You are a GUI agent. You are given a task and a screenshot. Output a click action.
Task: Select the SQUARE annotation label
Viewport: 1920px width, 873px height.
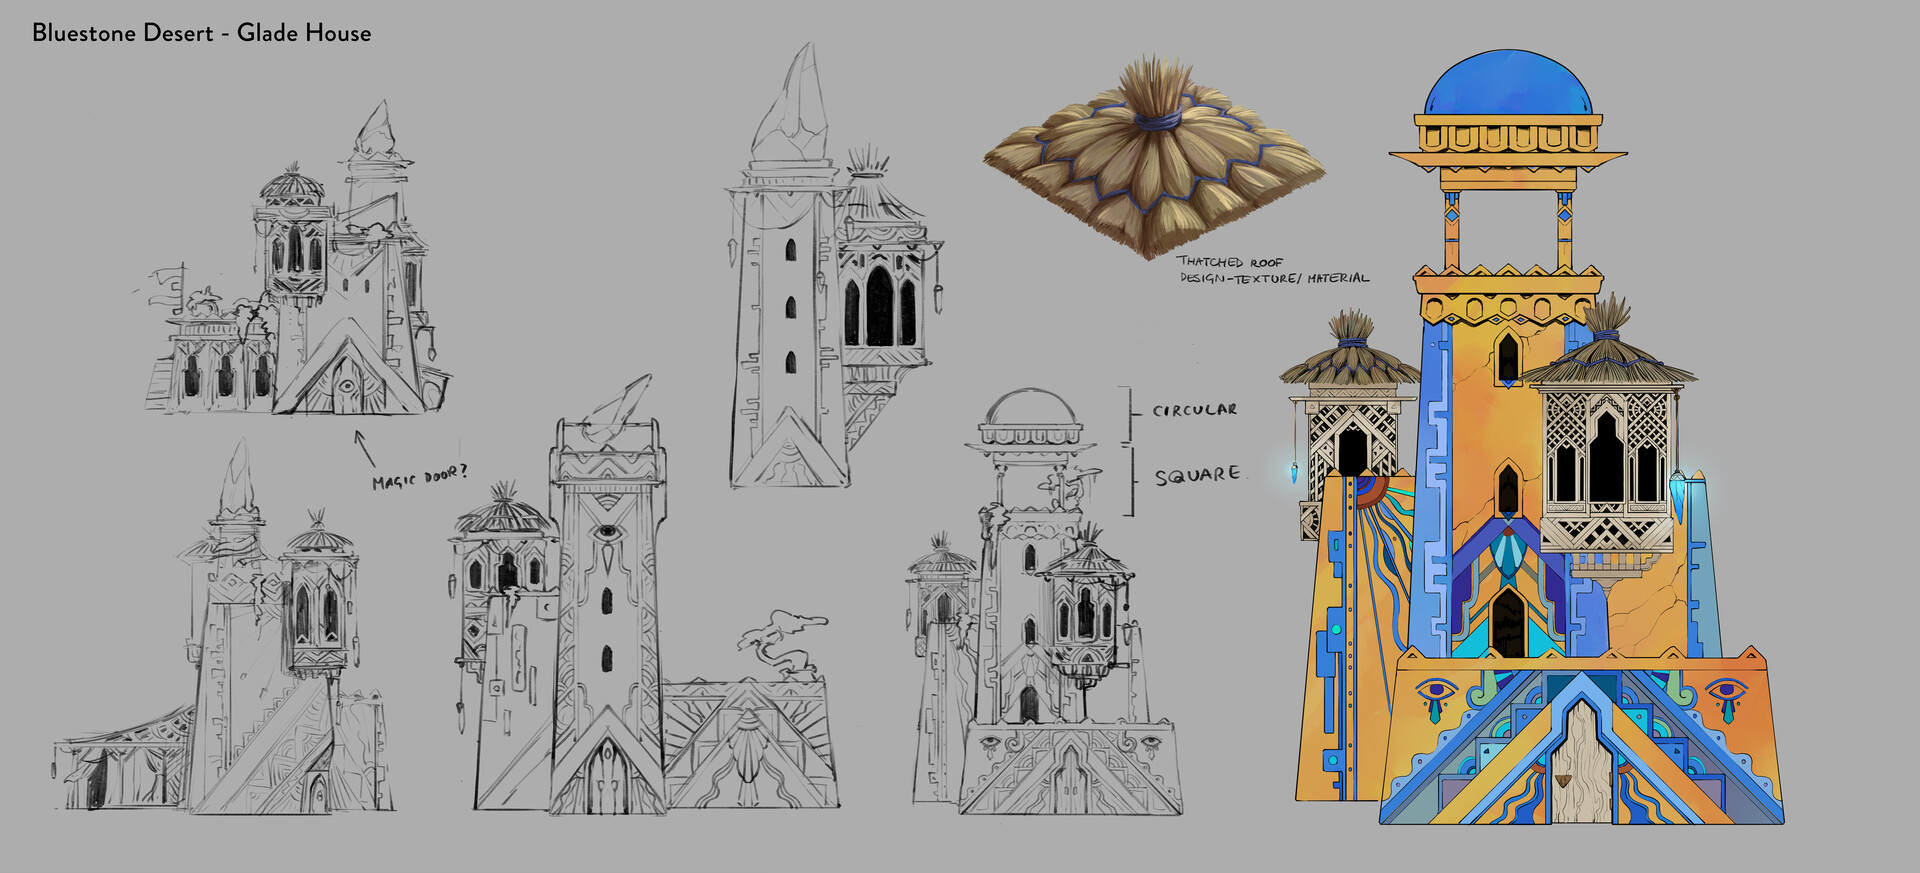click(1197, 476)
